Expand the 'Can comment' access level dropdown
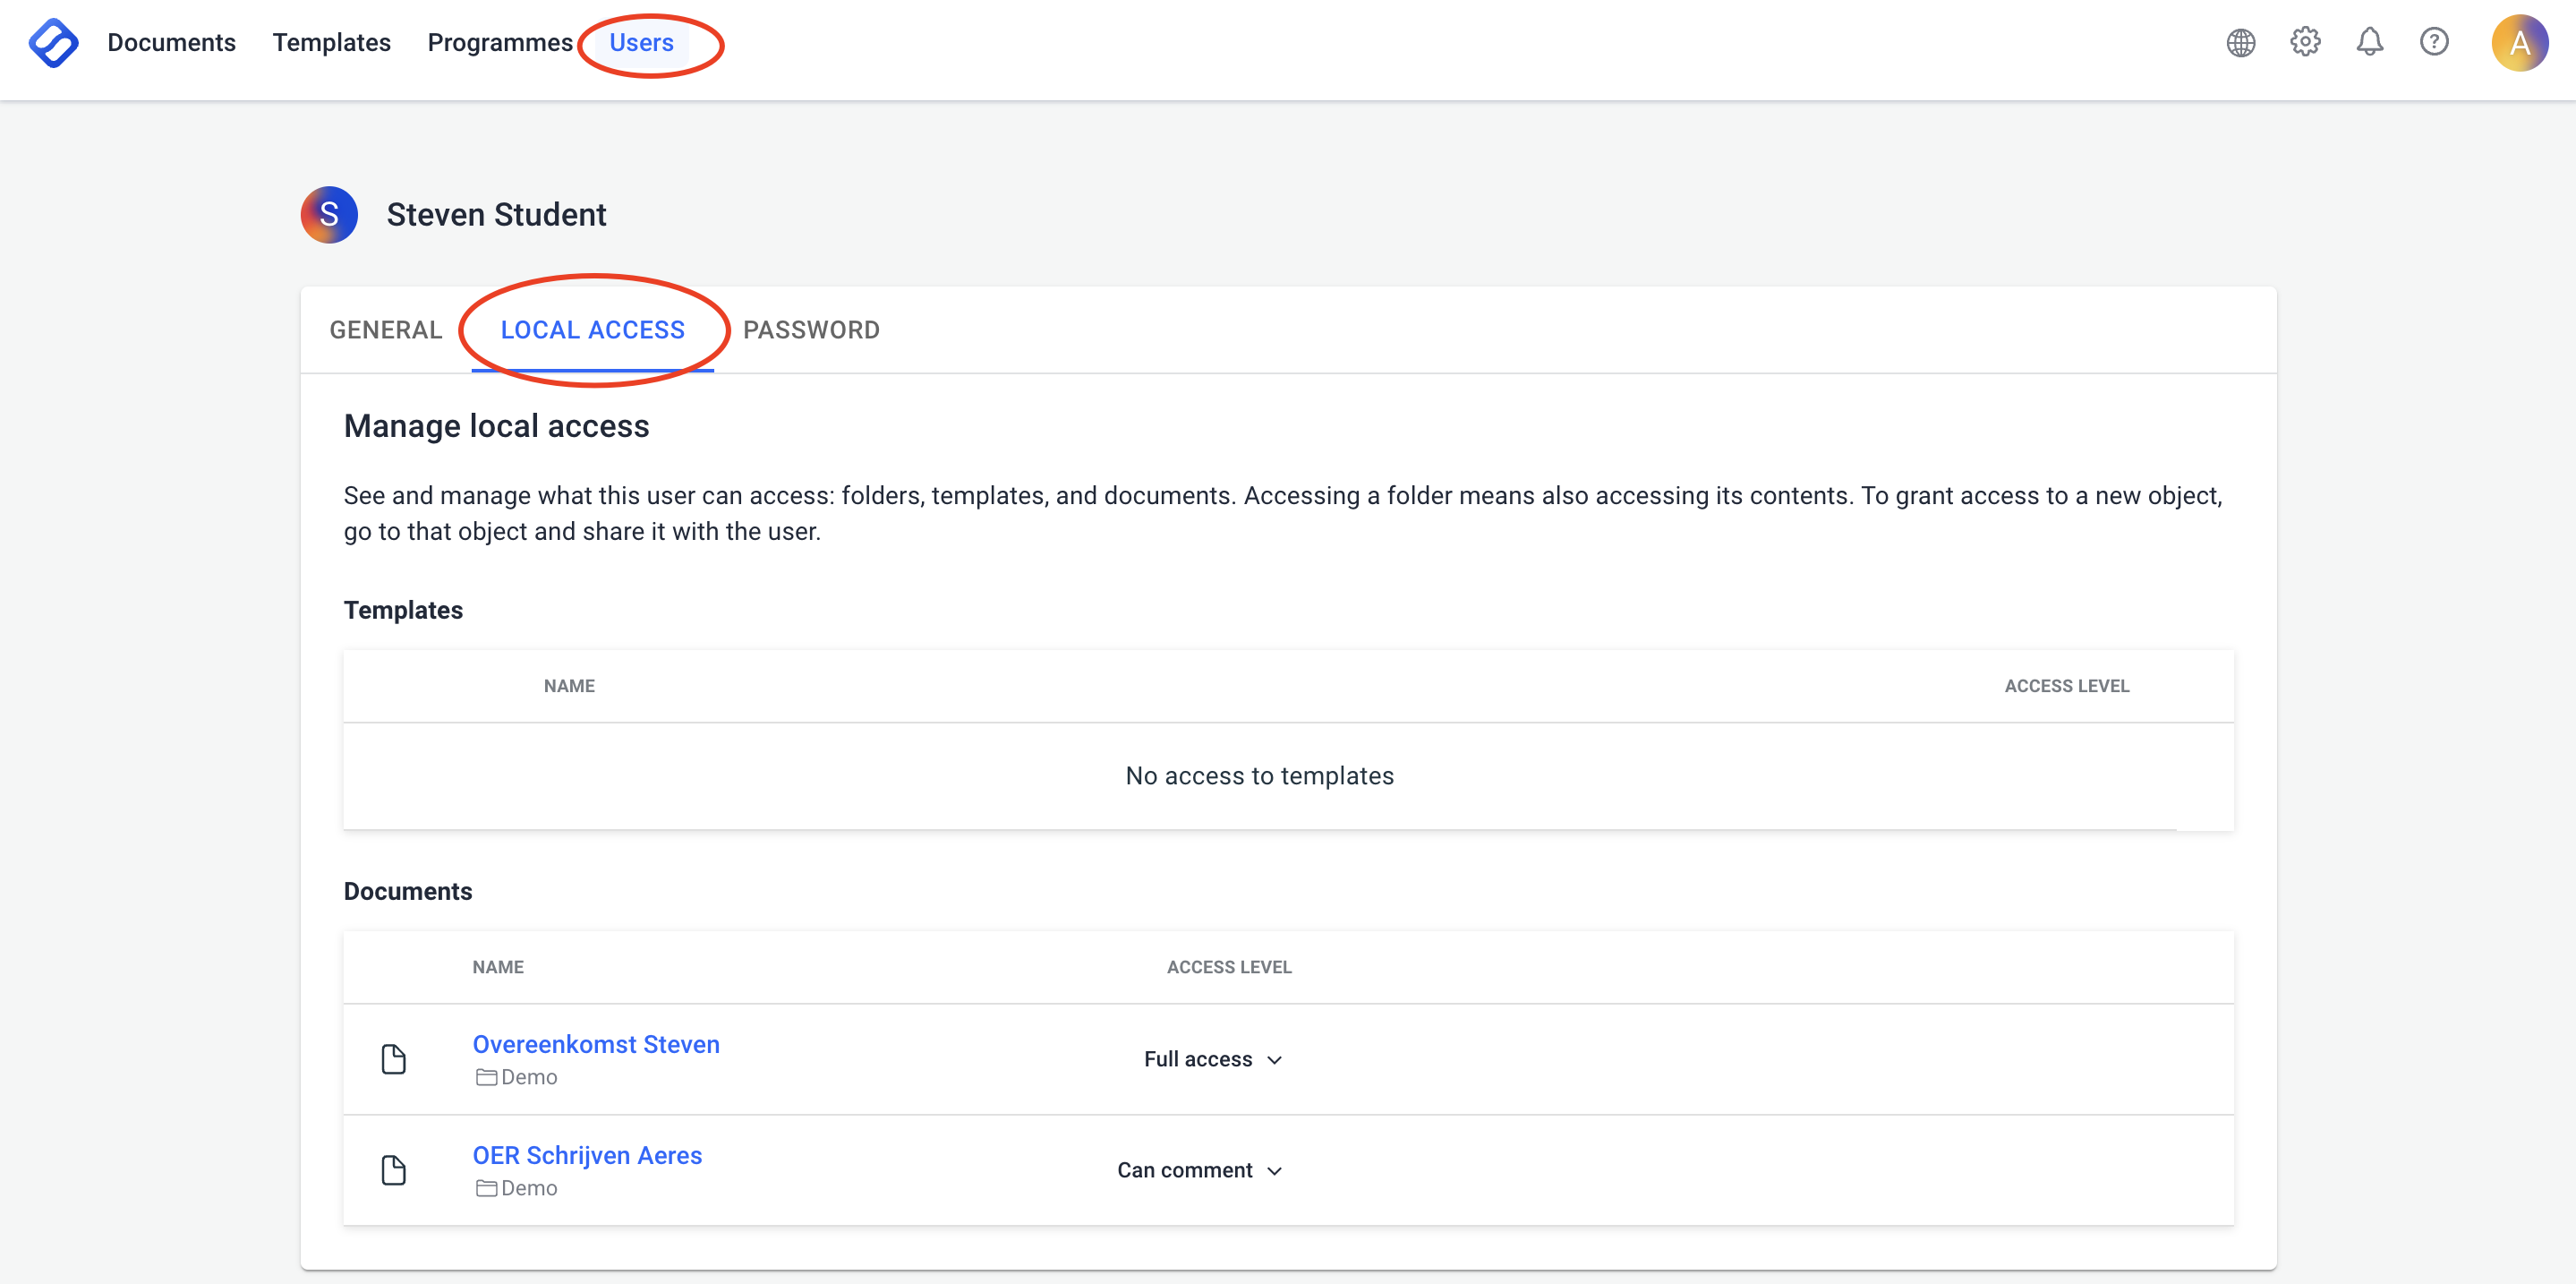Viewport: 2576px width, 1284px height. tap(1199, 1170)
